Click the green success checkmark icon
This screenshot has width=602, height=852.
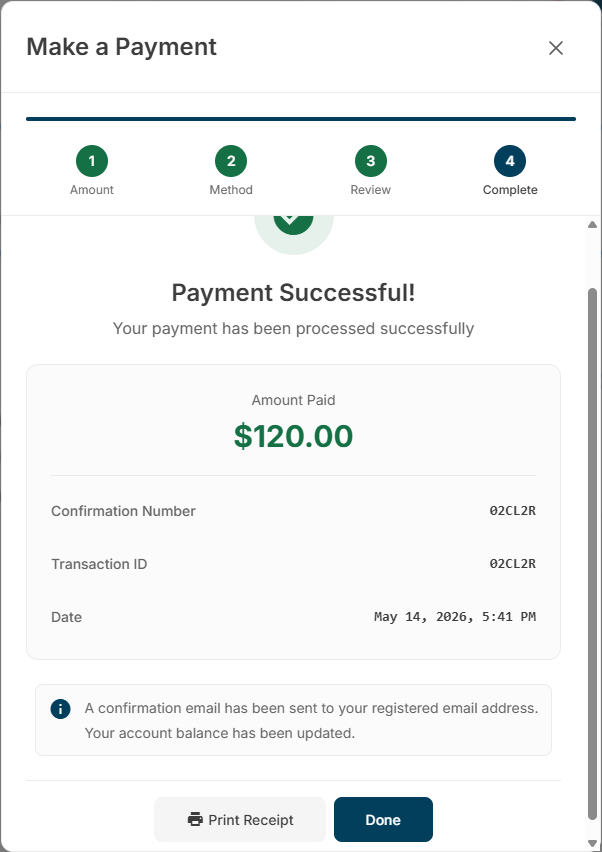click(x=293, y=224)
